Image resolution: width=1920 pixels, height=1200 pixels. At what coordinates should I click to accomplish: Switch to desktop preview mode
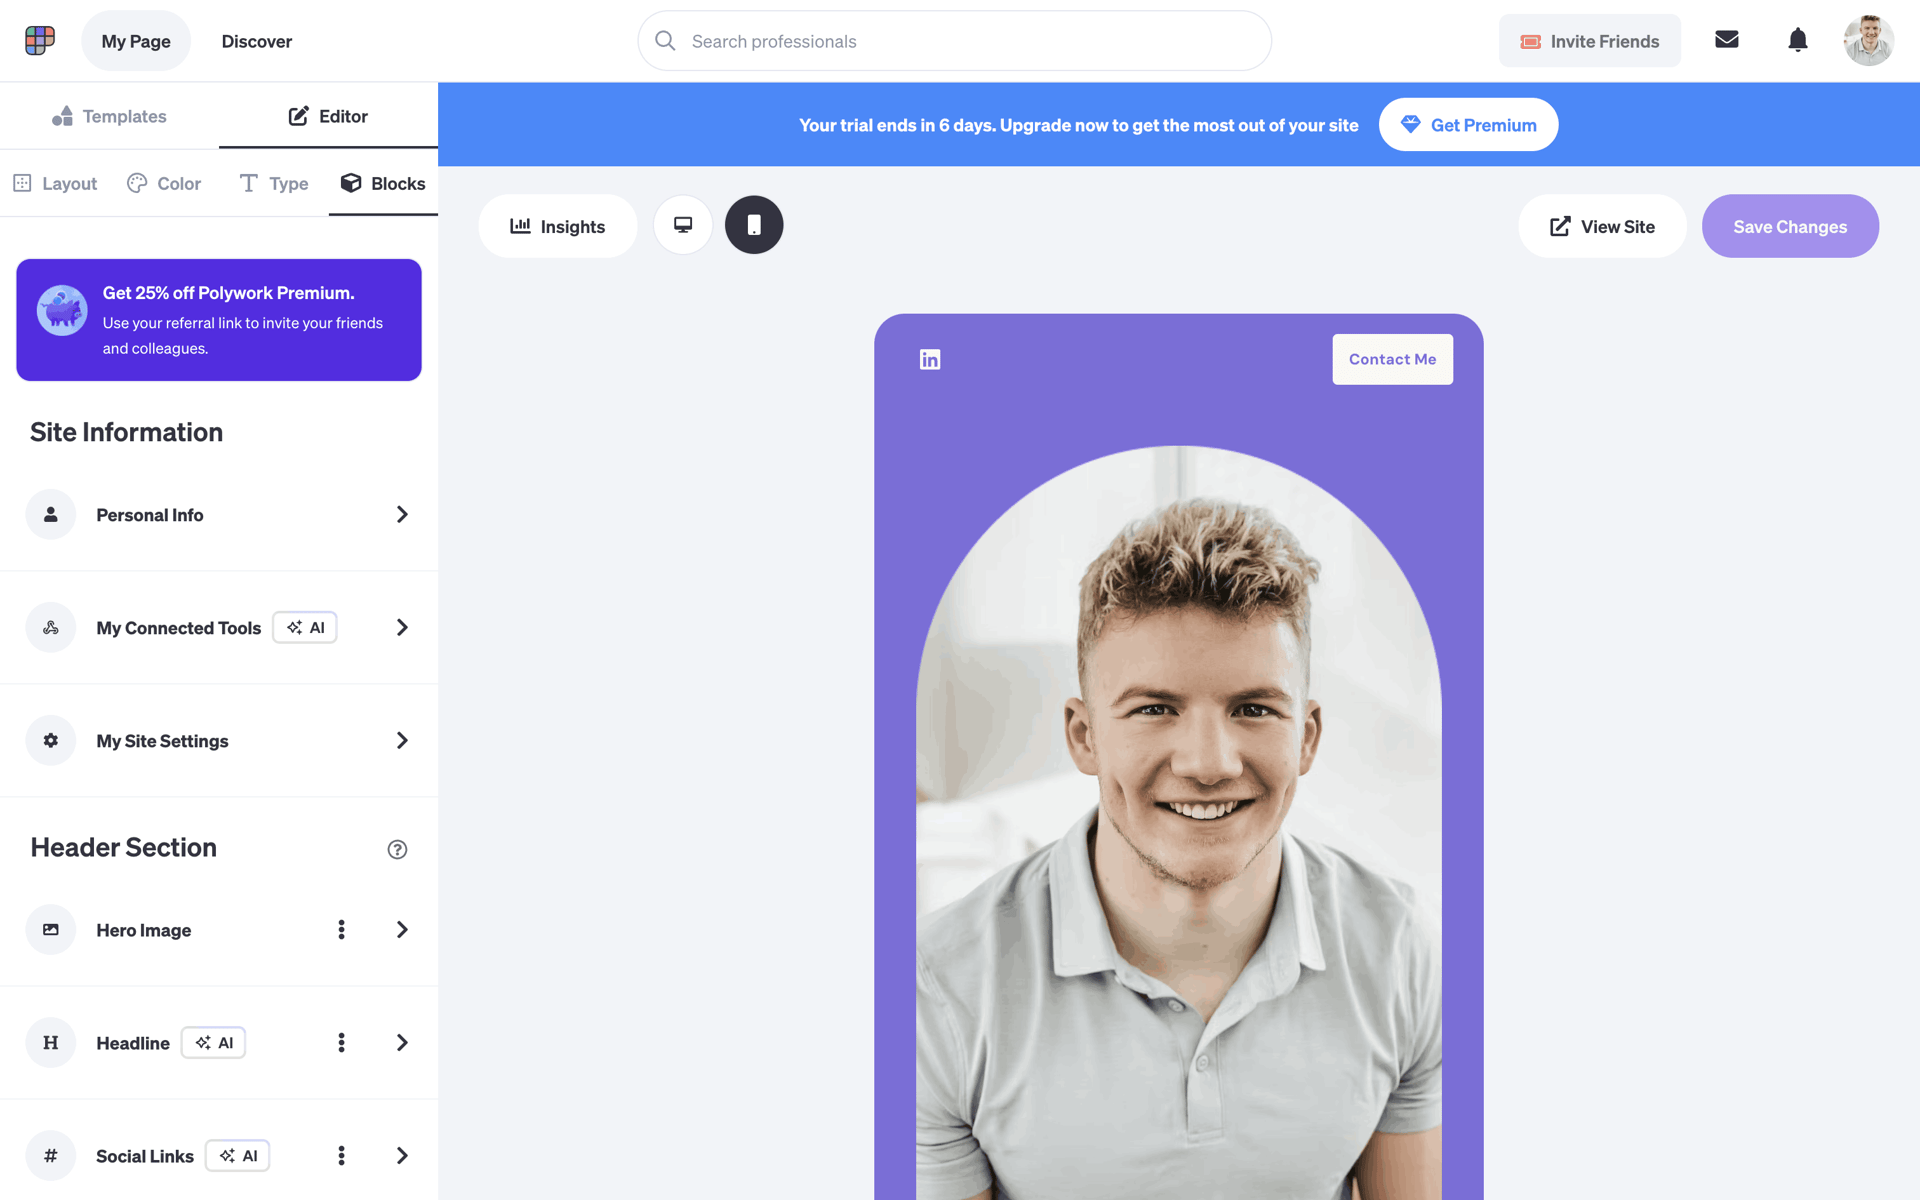coord(683,225)
